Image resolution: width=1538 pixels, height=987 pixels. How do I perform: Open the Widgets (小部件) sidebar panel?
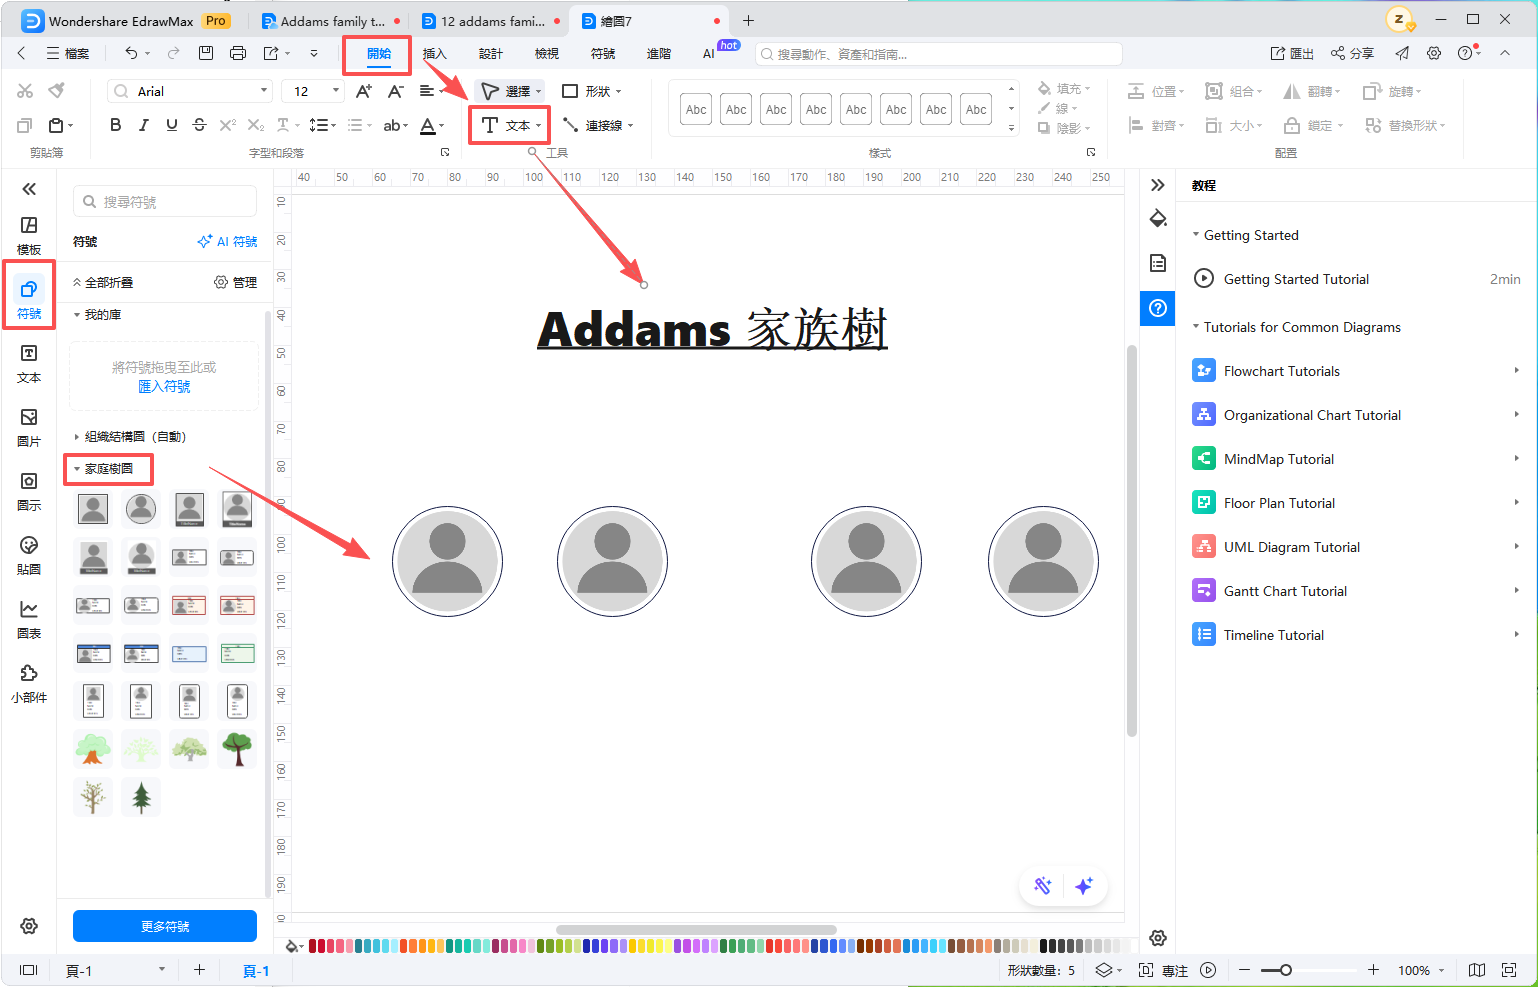[29, 683]
